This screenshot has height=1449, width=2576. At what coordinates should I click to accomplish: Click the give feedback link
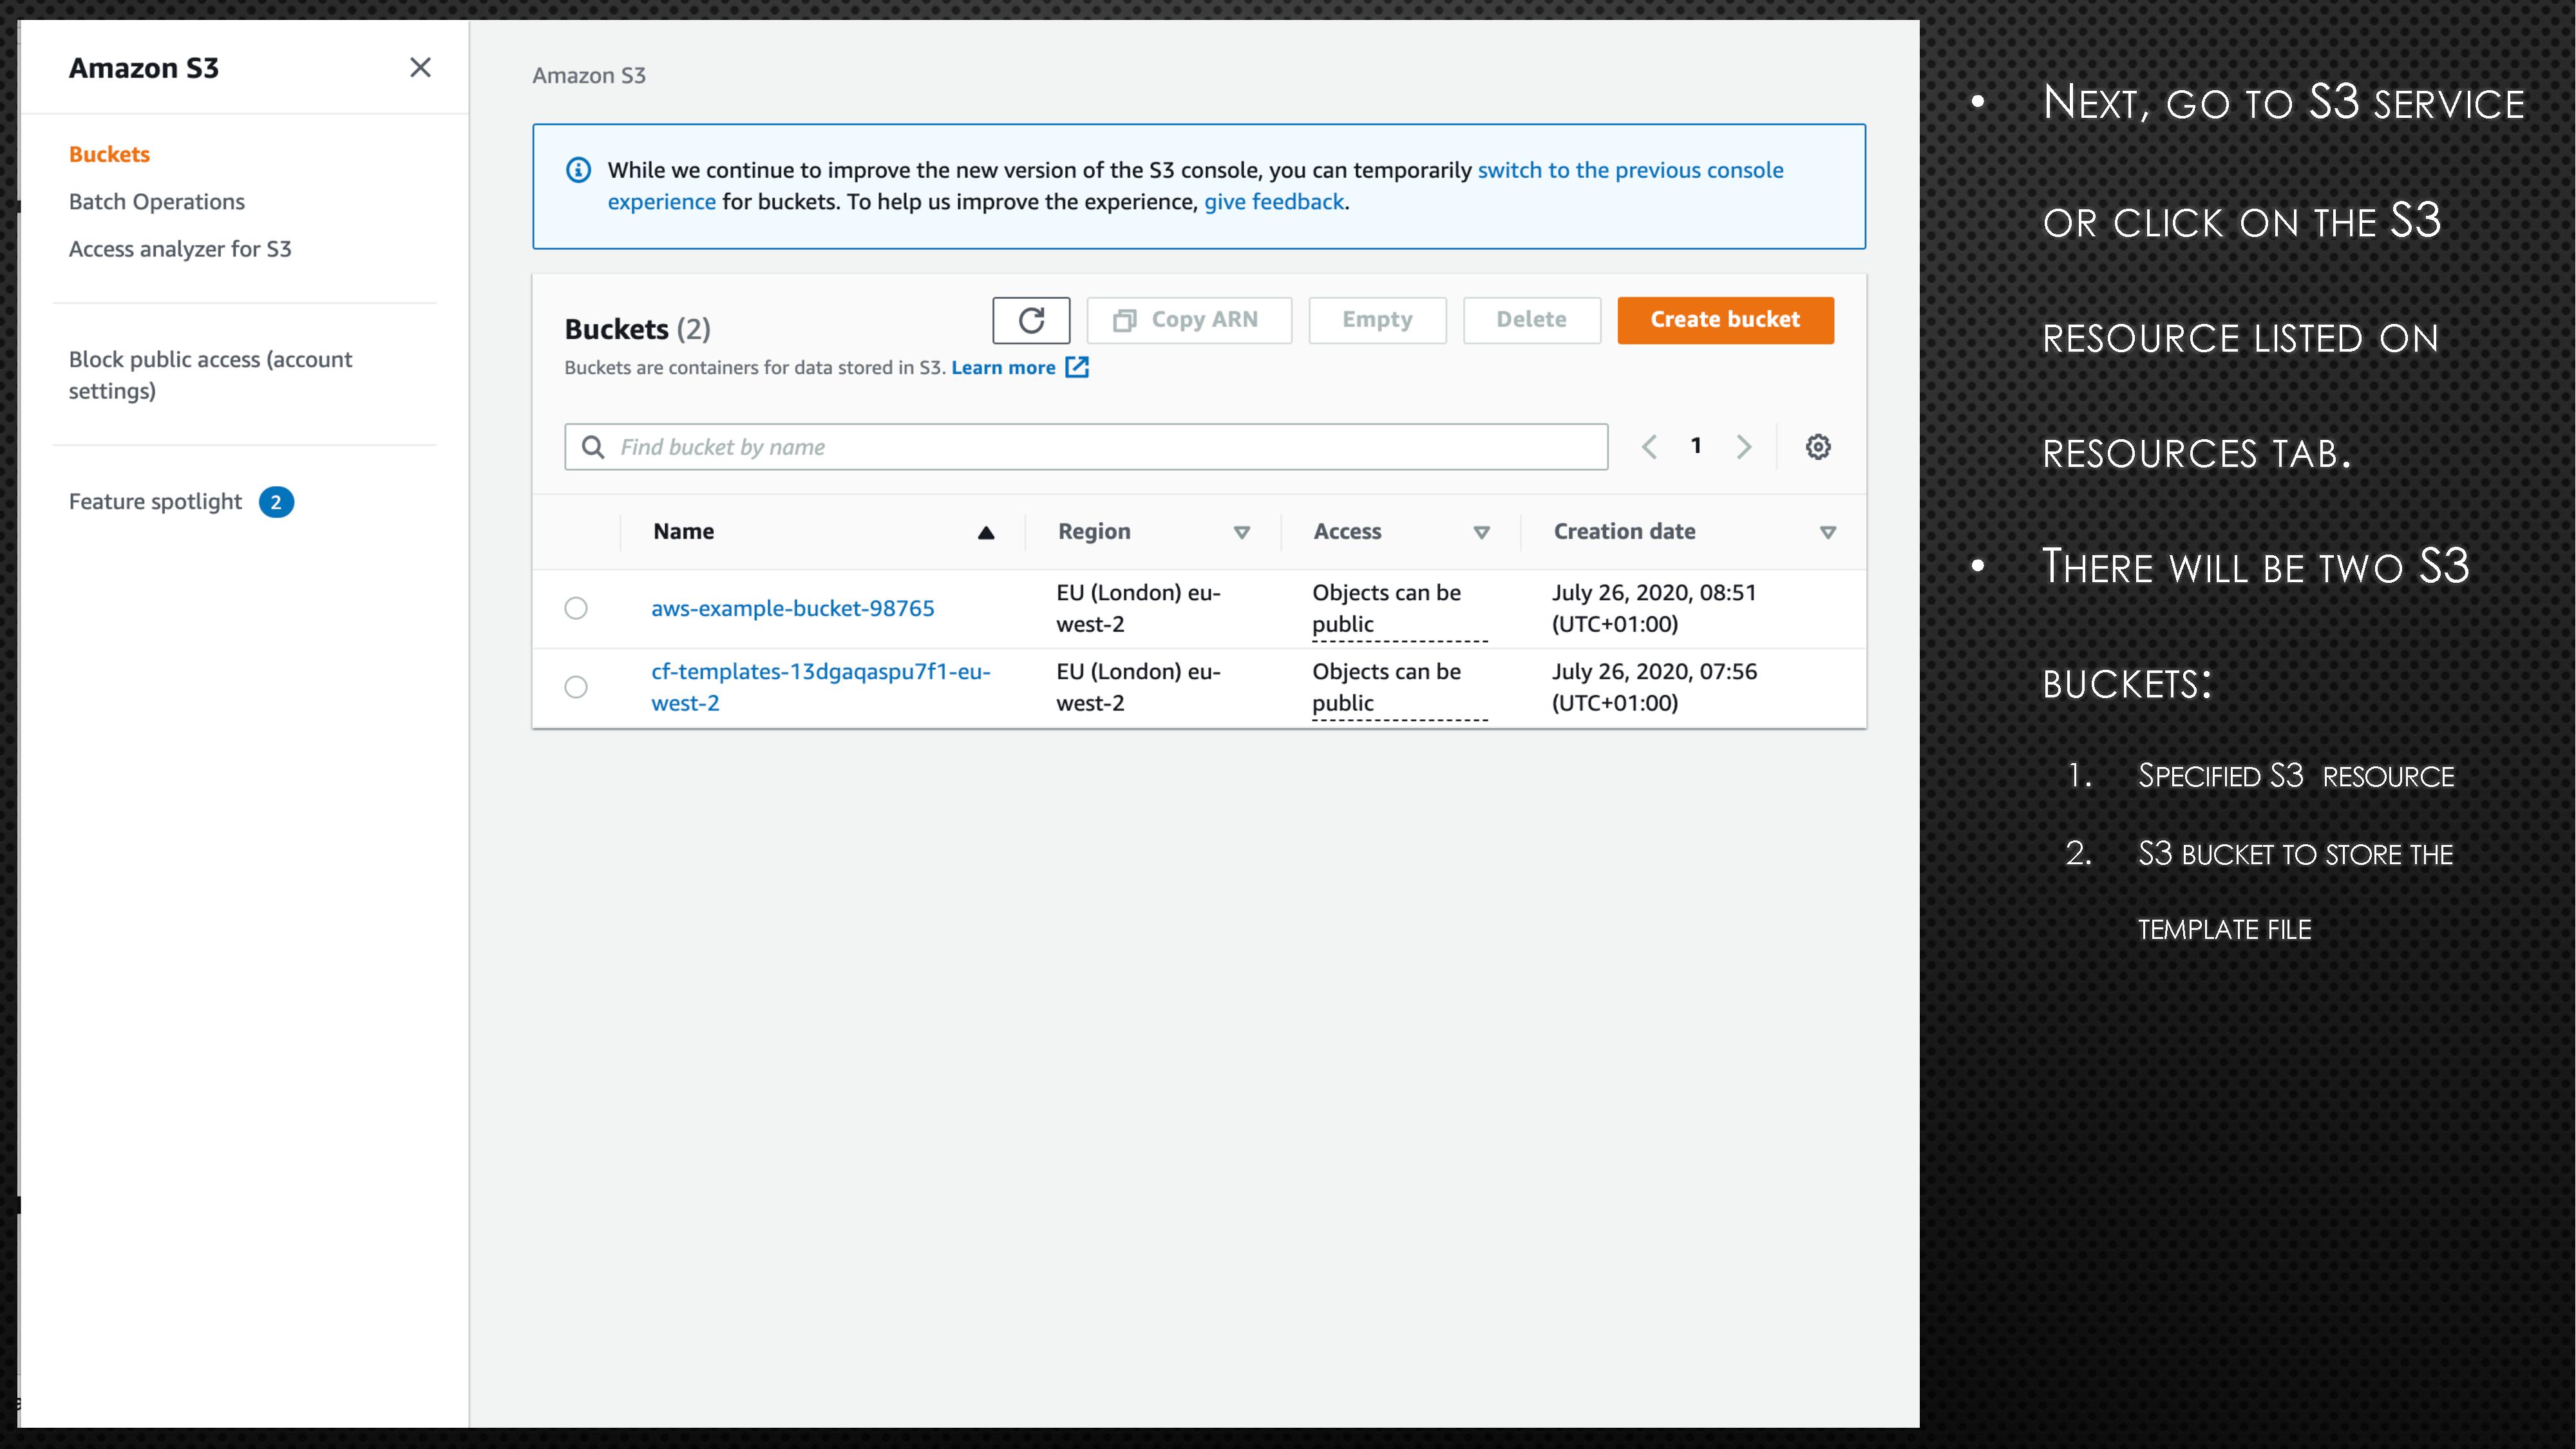[1273, 202]
